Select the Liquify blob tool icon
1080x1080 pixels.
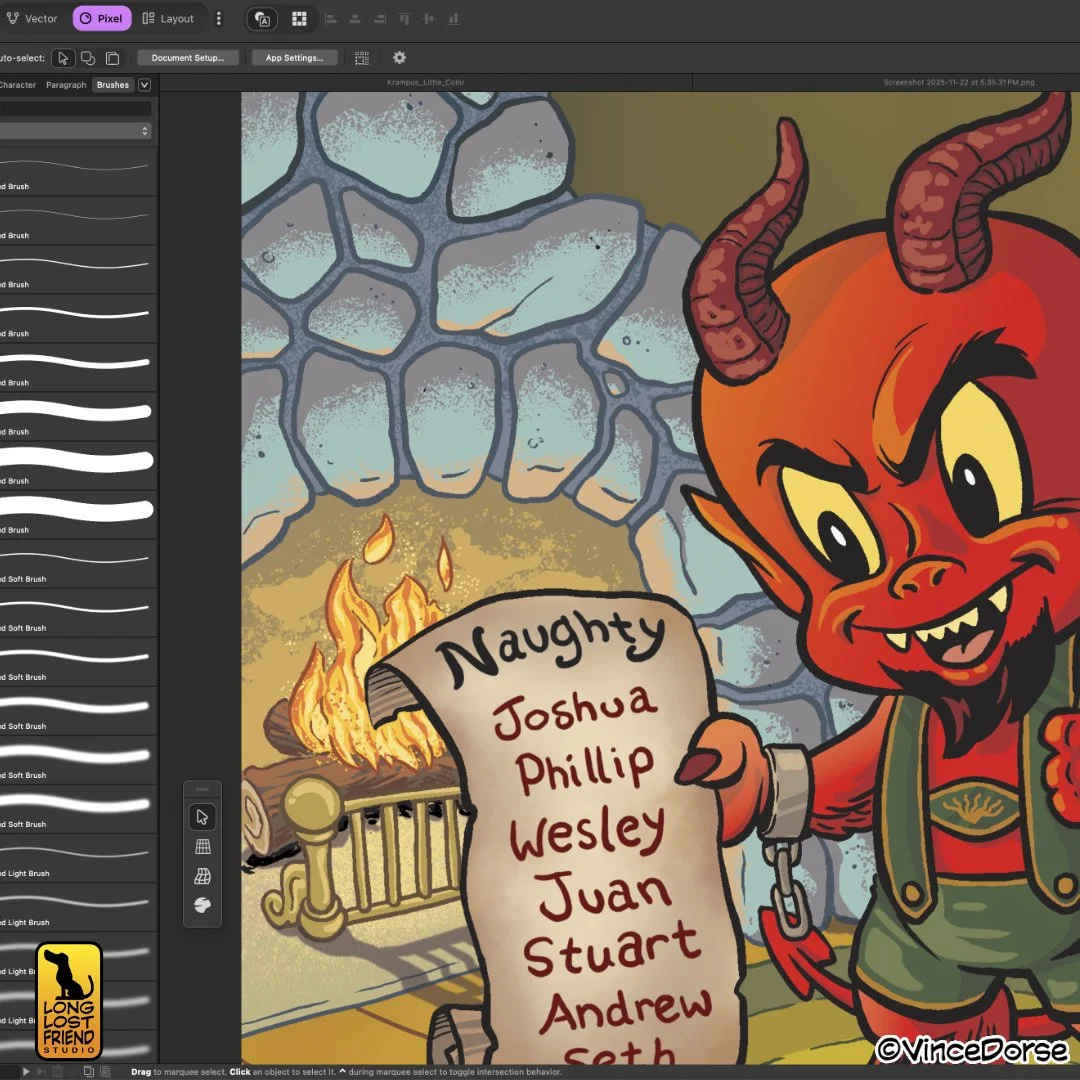click(x=202, y=905)
